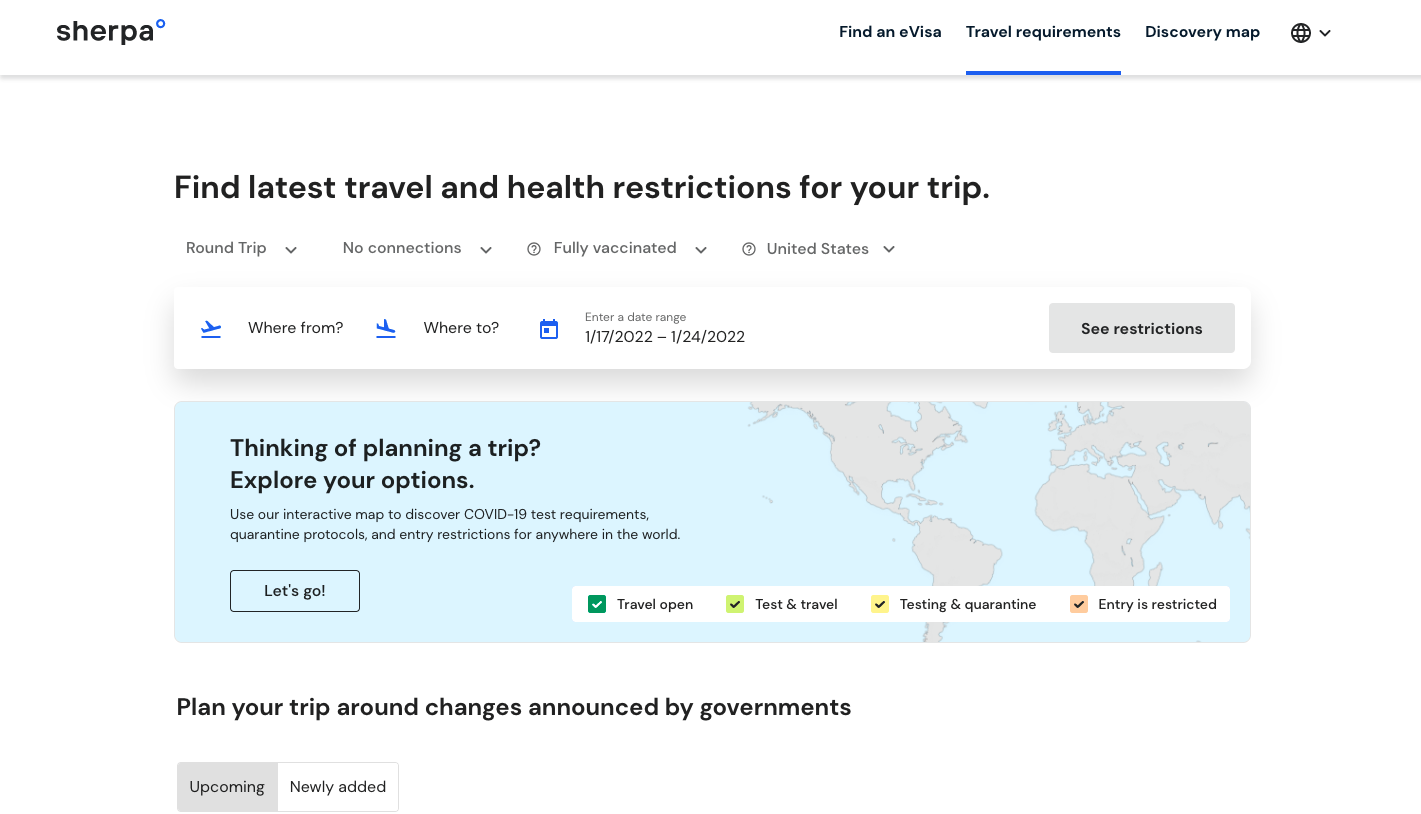Click the sherpa logo

click(x=110, y=31)
